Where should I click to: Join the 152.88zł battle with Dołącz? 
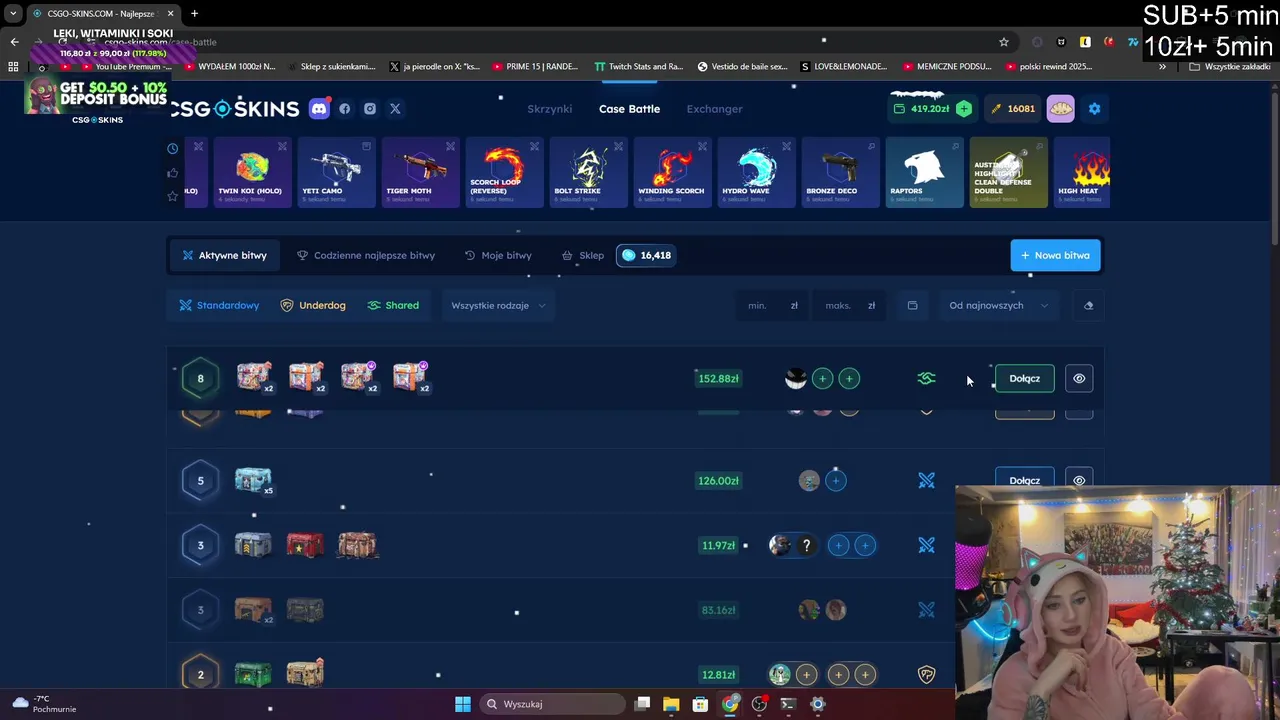(x=1024, y=378)
